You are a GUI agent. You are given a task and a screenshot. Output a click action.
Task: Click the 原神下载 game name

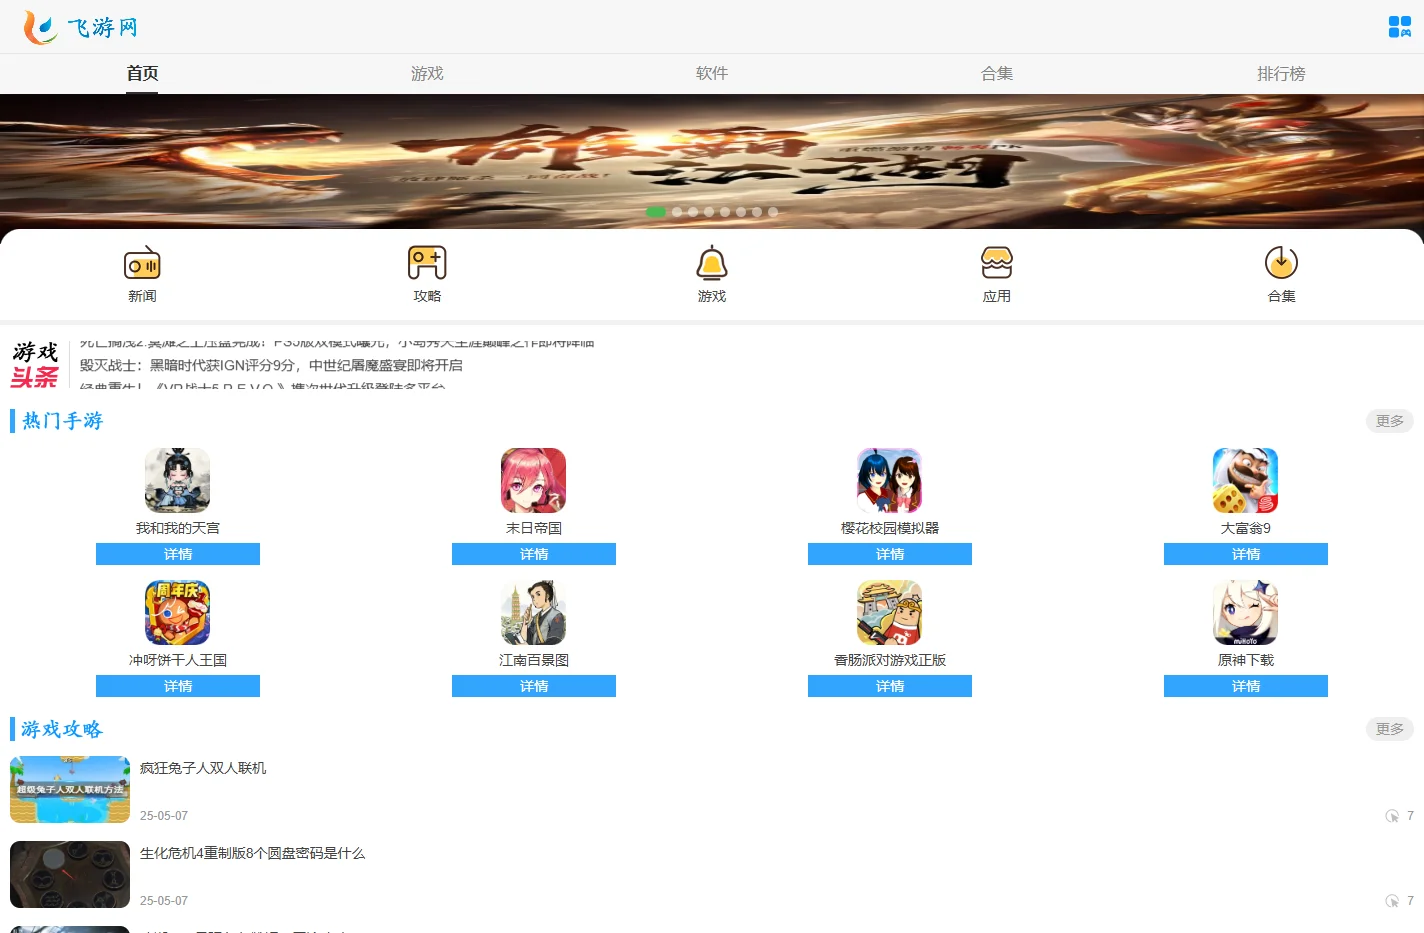tap(1246, 660)
